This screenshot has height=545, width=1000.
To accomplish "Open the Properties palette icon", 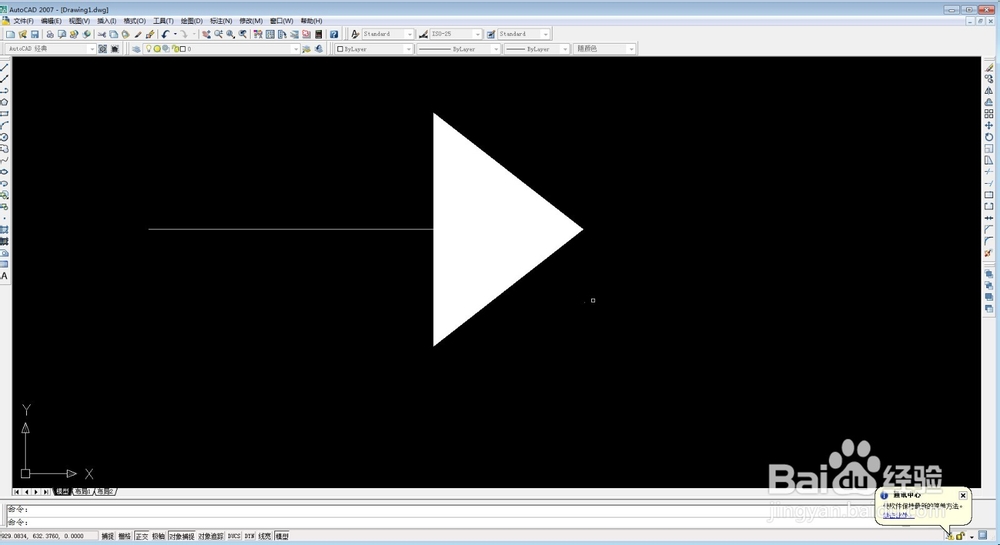I will point(258,34).
